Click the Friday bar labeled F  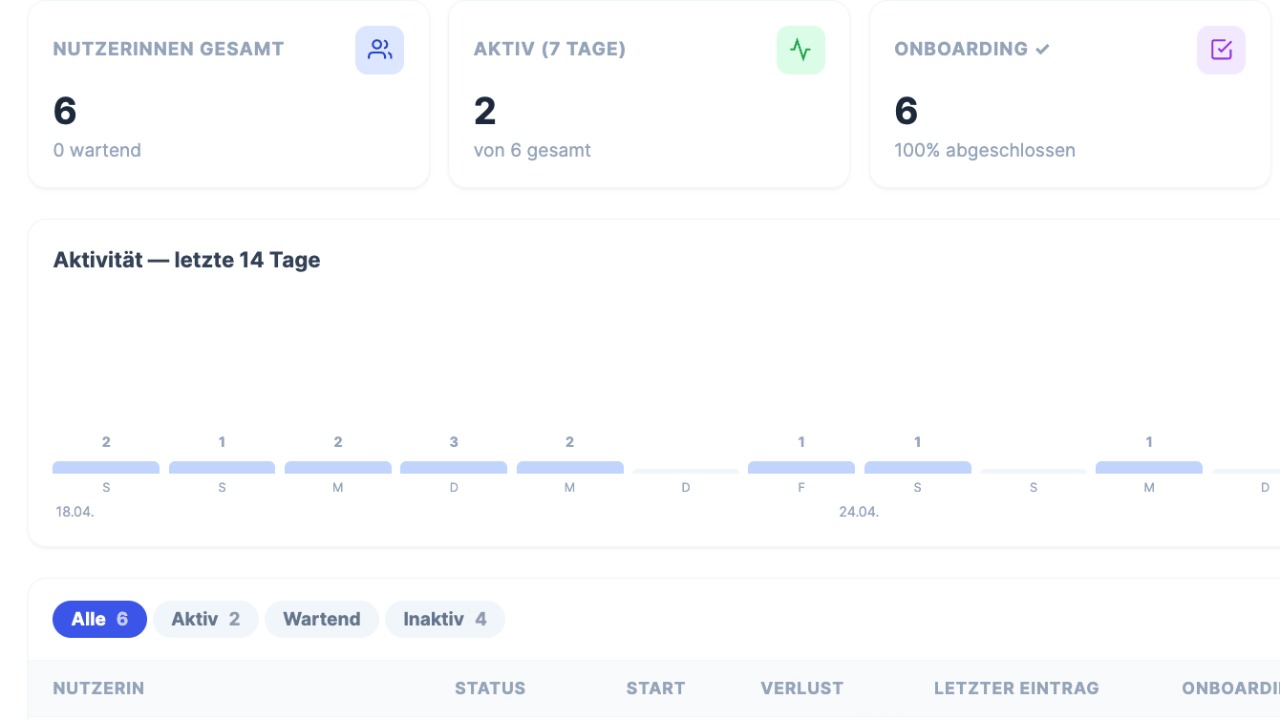(x=801, y=467)
